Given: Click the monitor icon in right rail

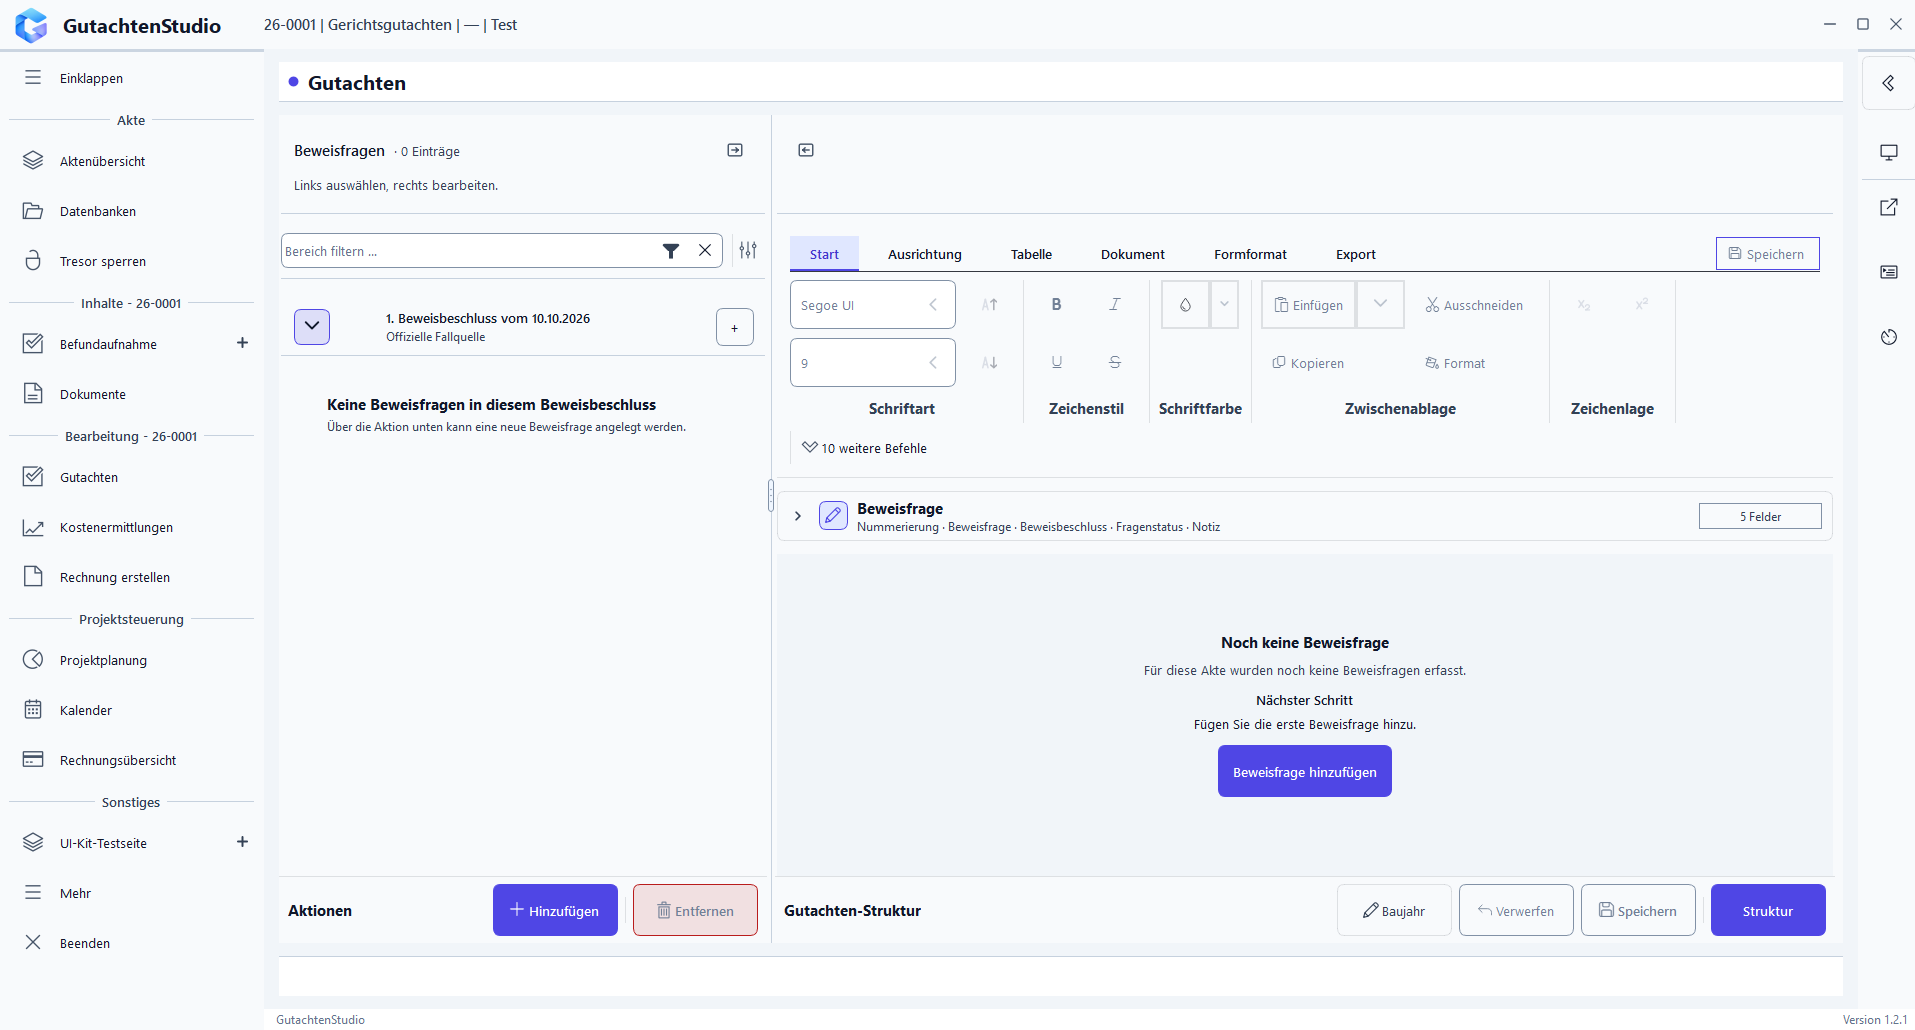Looking at the screenshot, I should (1888, 152).
